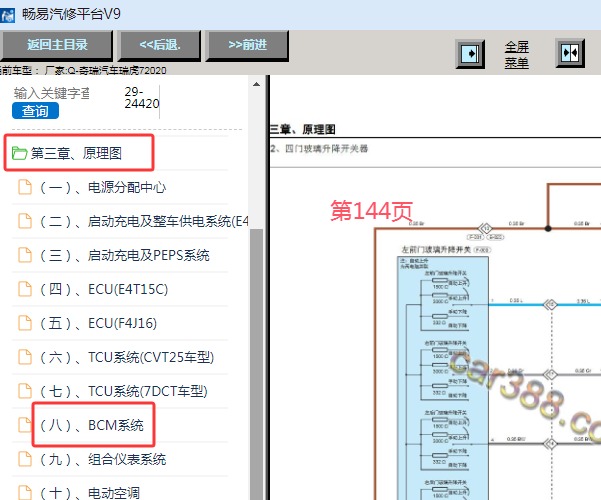Click the document icon beside ECU(F4J16)
601x500 pixels.
point(25,323)
